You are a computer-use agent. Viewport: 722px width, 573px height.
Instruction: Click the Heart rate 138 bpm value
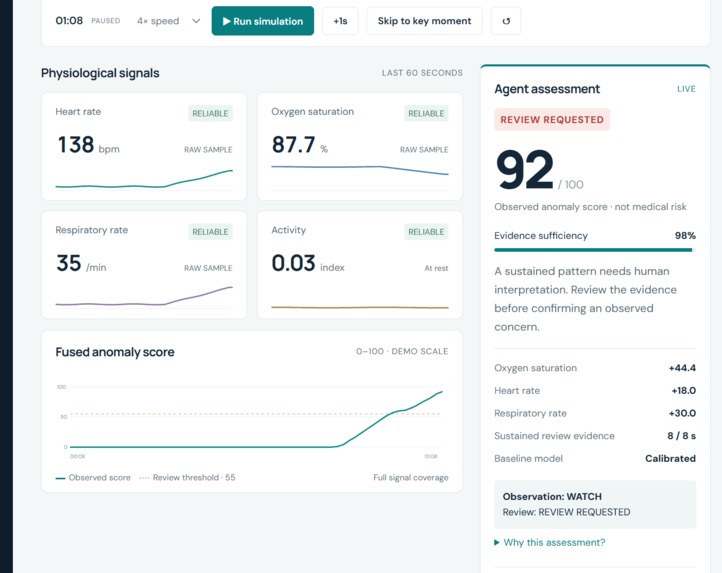pos(88,145)
